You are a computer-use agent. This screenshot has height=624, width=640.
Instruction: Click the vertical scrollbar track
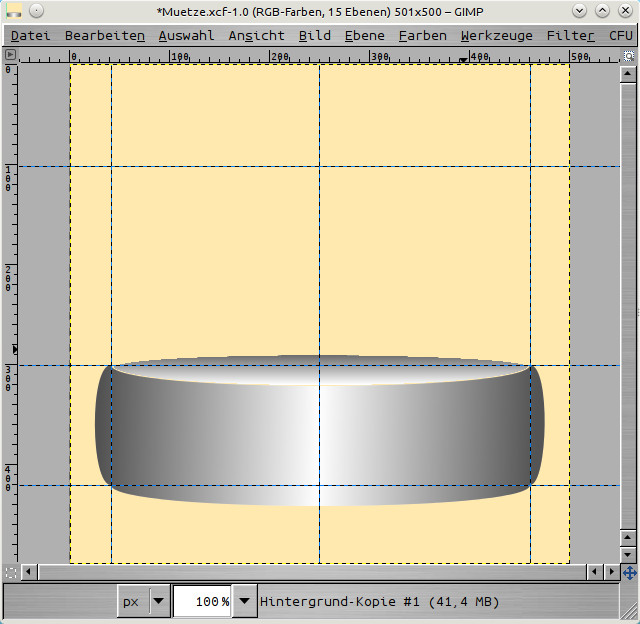tap(627, 306)
